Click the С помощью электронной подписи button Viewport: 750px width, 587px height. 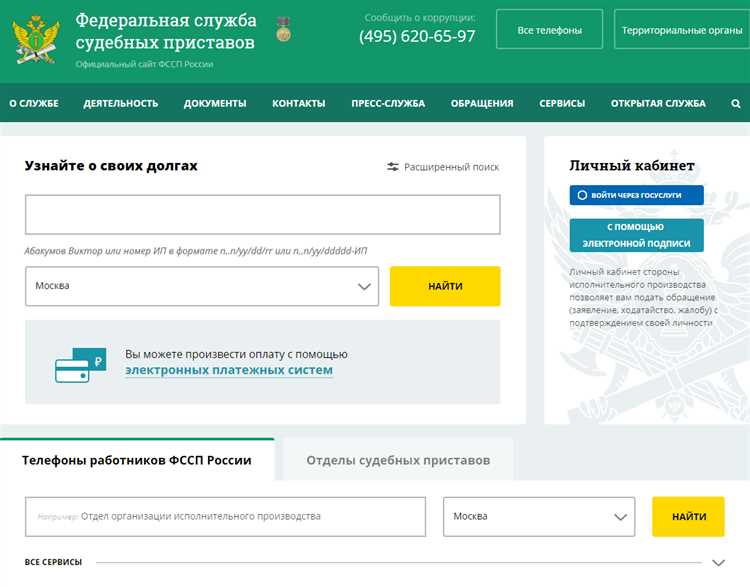click(x=636, y=235)
